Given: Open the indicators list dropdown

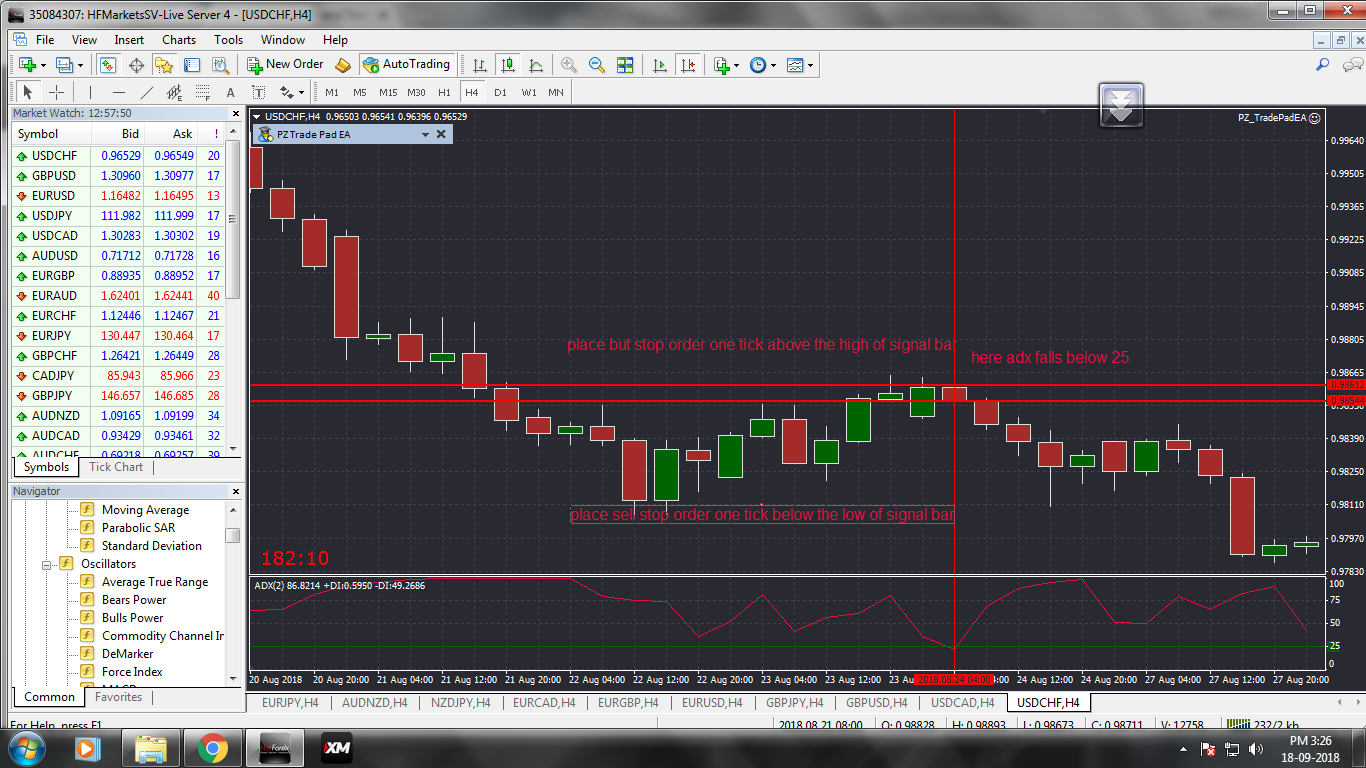Looking at the screenshot, I should click(x=736, y=66).
